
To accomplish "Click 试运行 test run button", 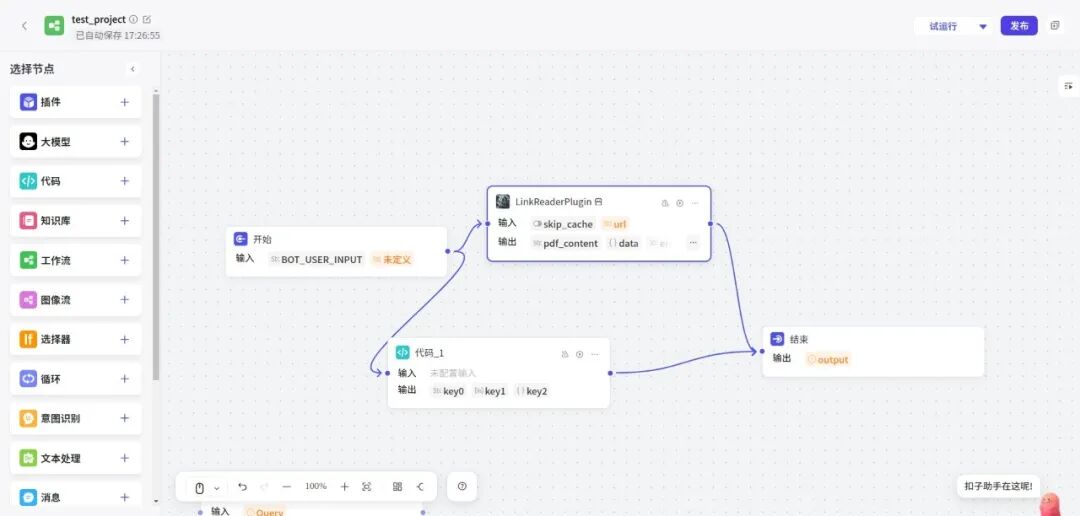I will tap(943, 26).
